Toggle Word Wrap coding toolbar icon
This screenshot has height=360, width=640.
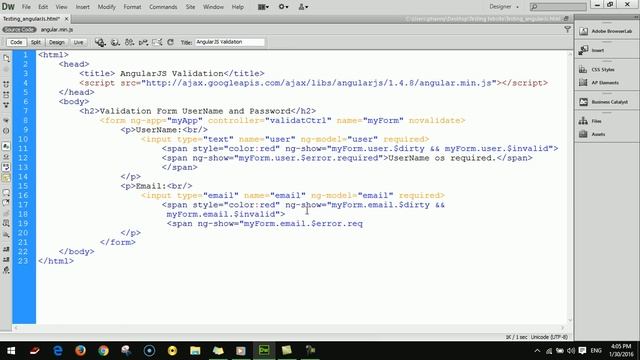pyautogui.click(x=6, y=167)
